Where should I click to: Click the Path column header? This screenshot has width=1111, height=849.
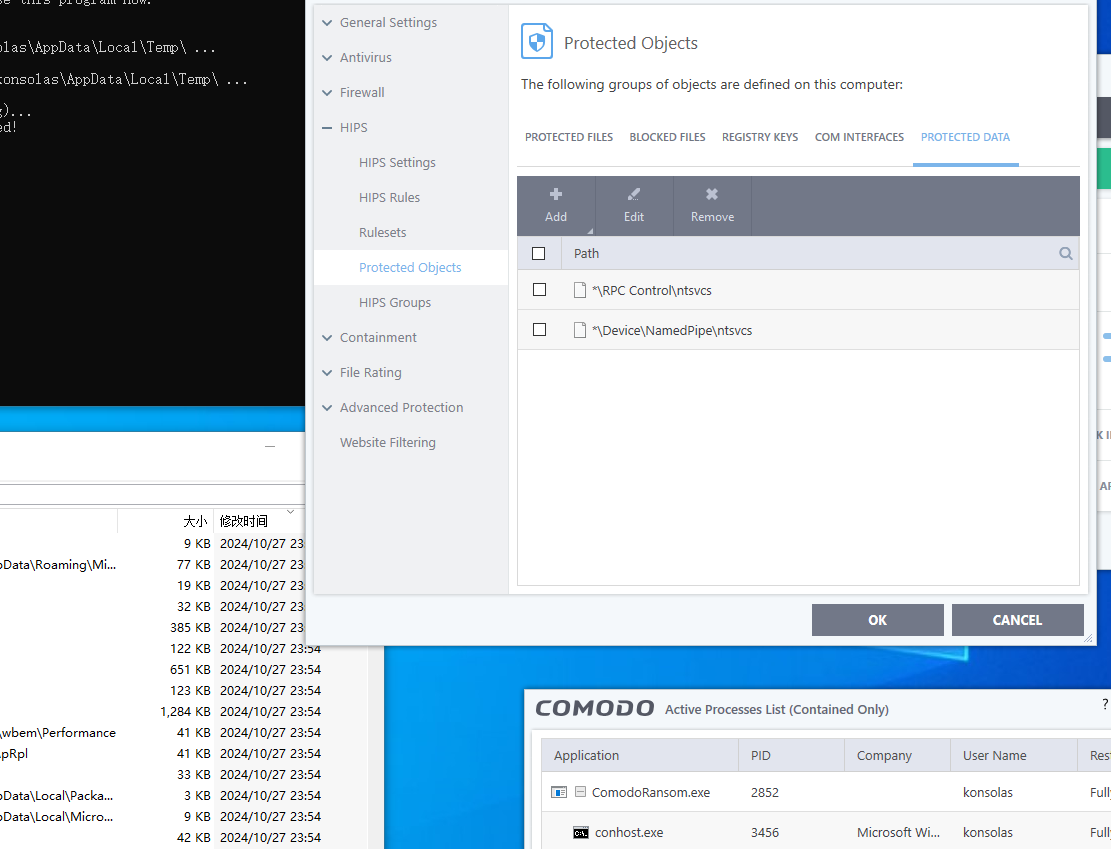tap(586, 253)
